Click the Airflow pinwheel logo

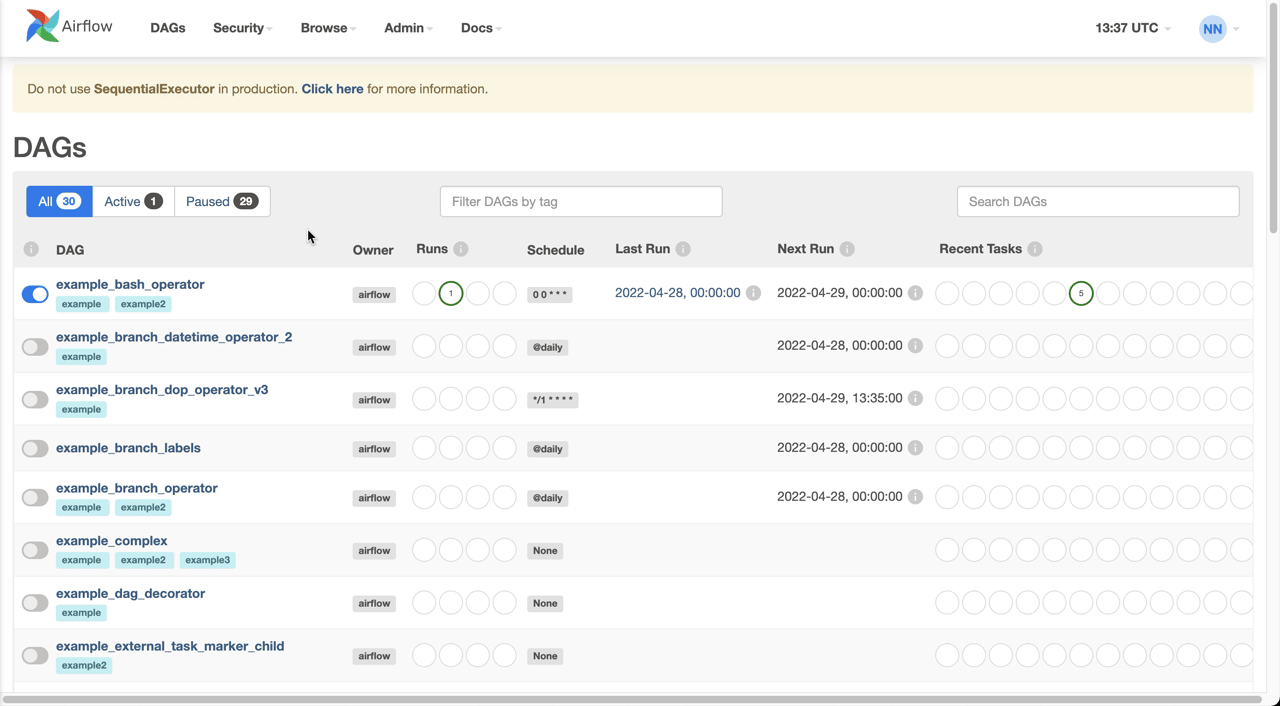click(43, 26)
